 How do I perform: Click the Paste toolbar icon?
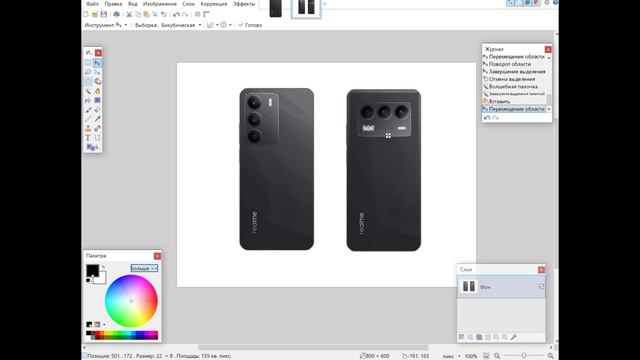(x=146, y=14)
